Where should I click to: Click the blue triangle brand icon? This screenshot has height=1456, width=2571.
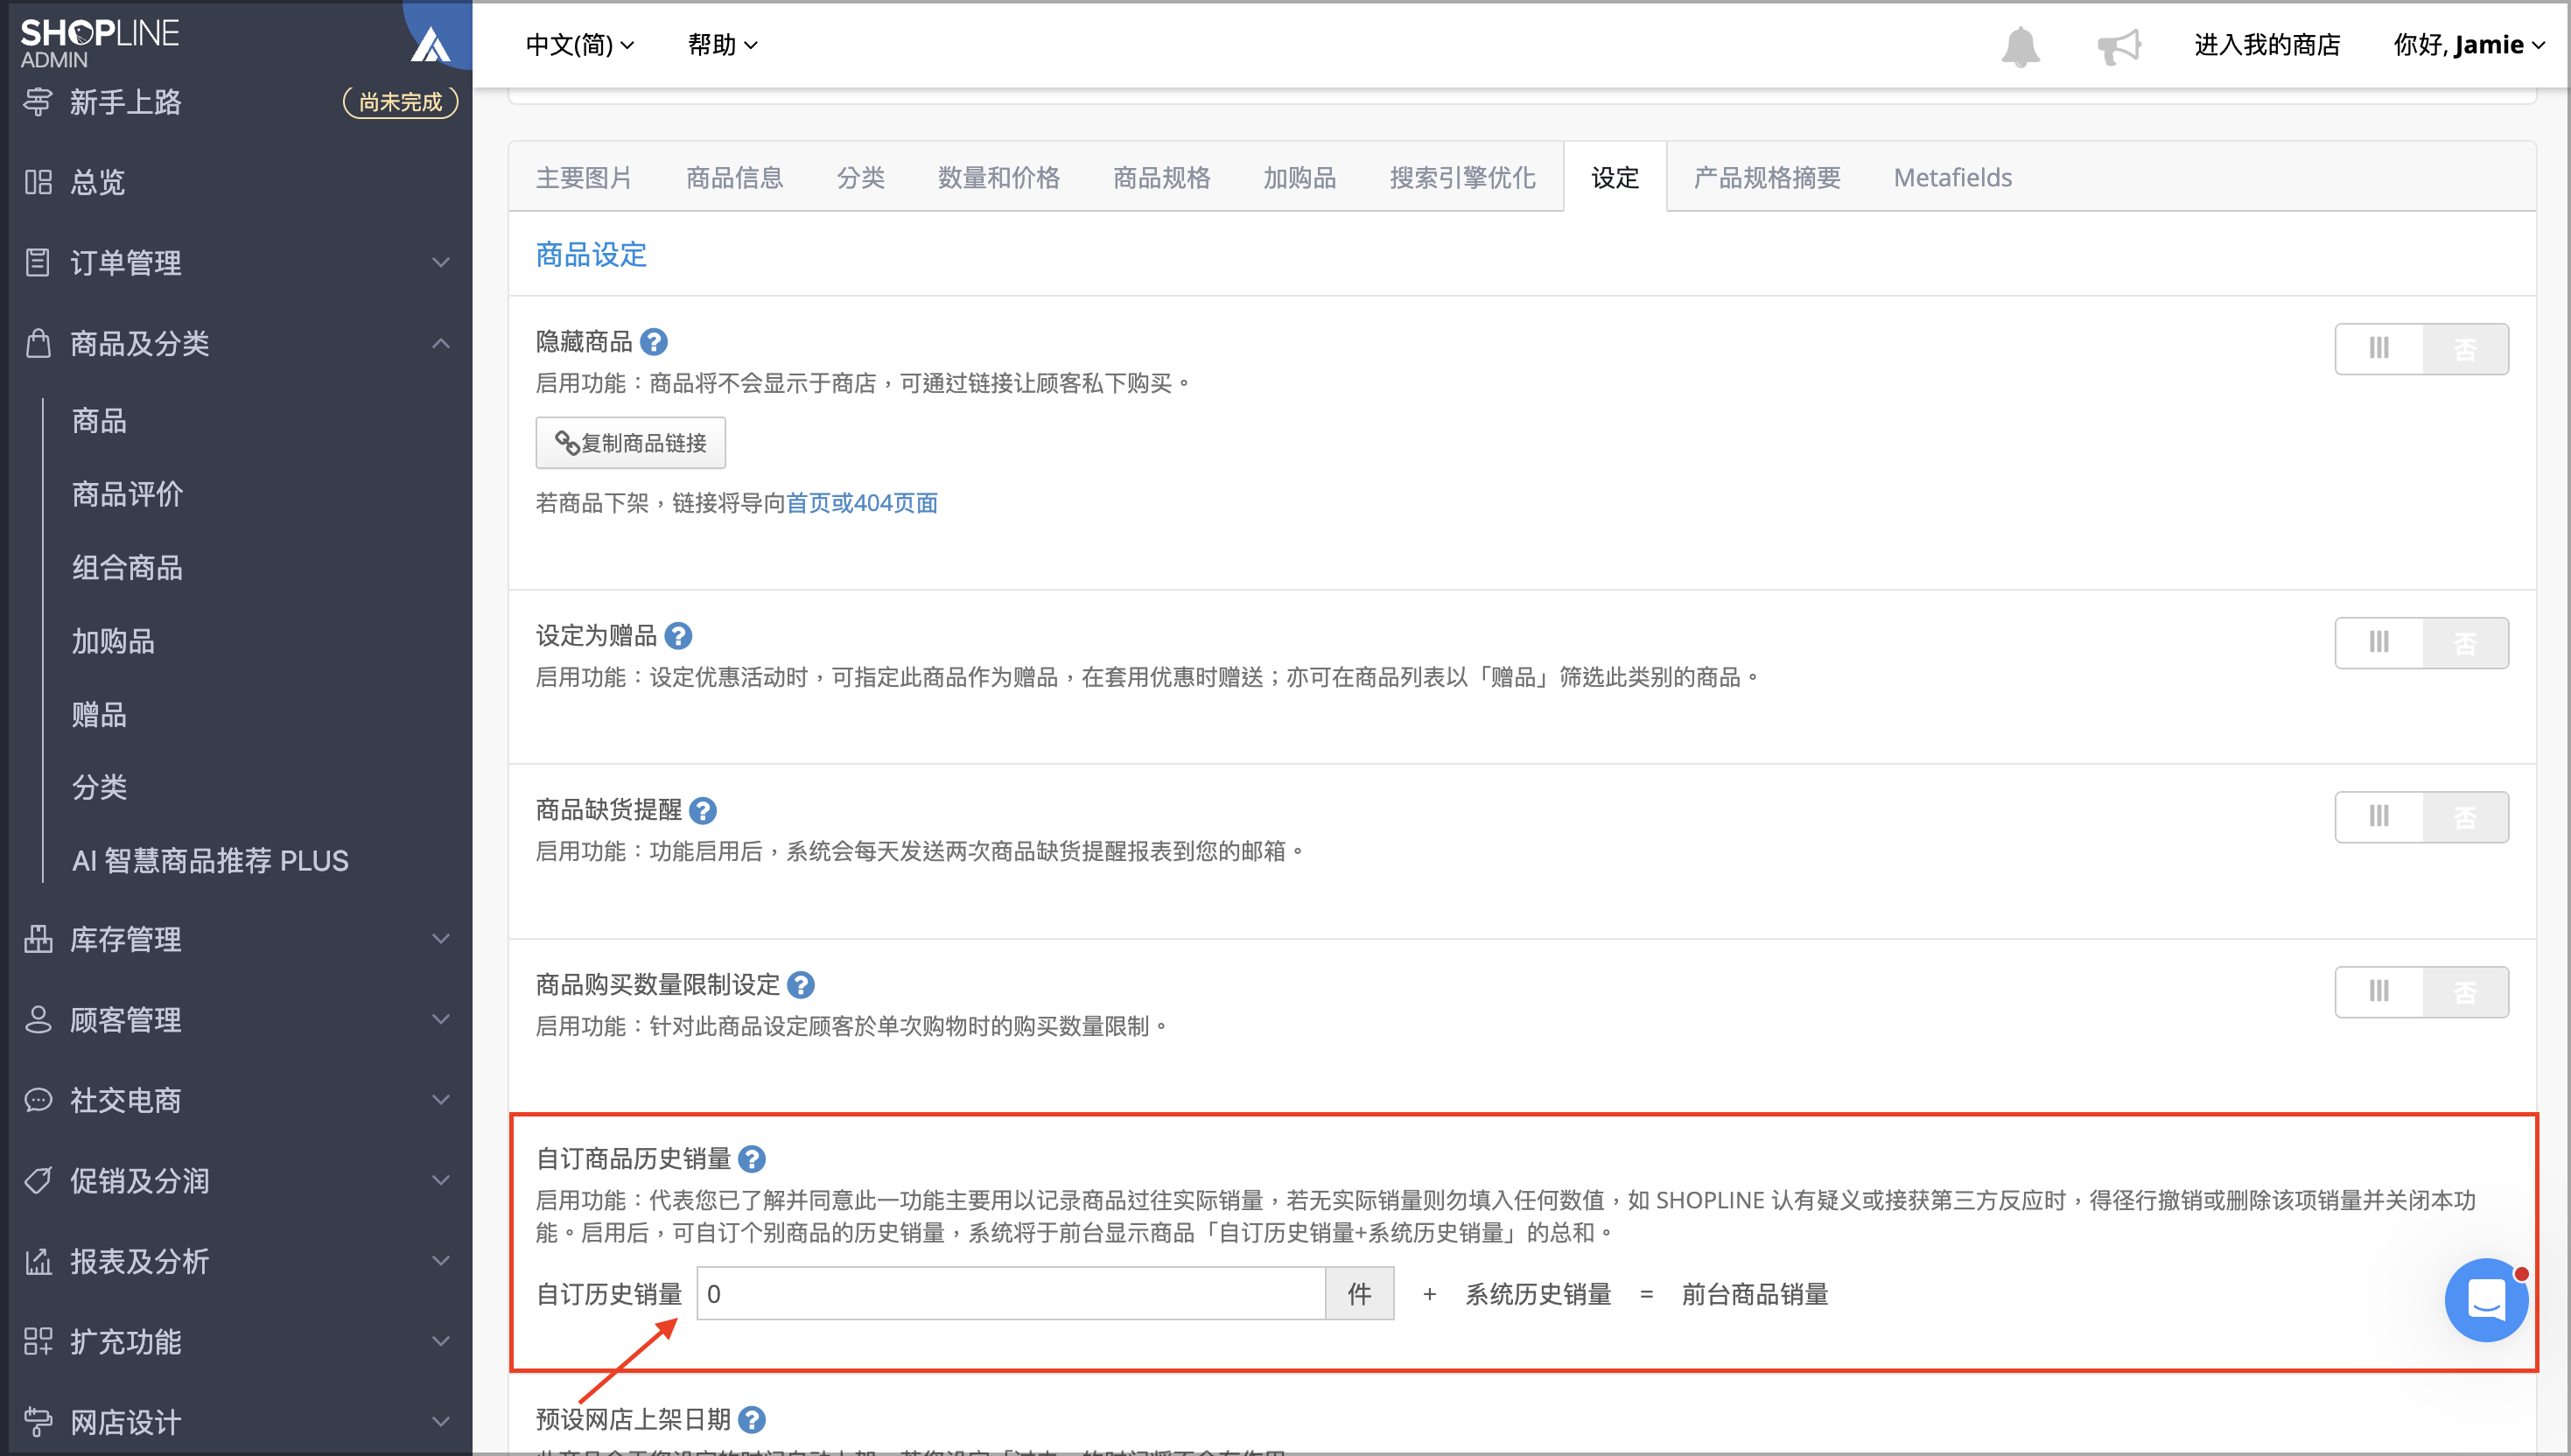[x=431, y=44]
